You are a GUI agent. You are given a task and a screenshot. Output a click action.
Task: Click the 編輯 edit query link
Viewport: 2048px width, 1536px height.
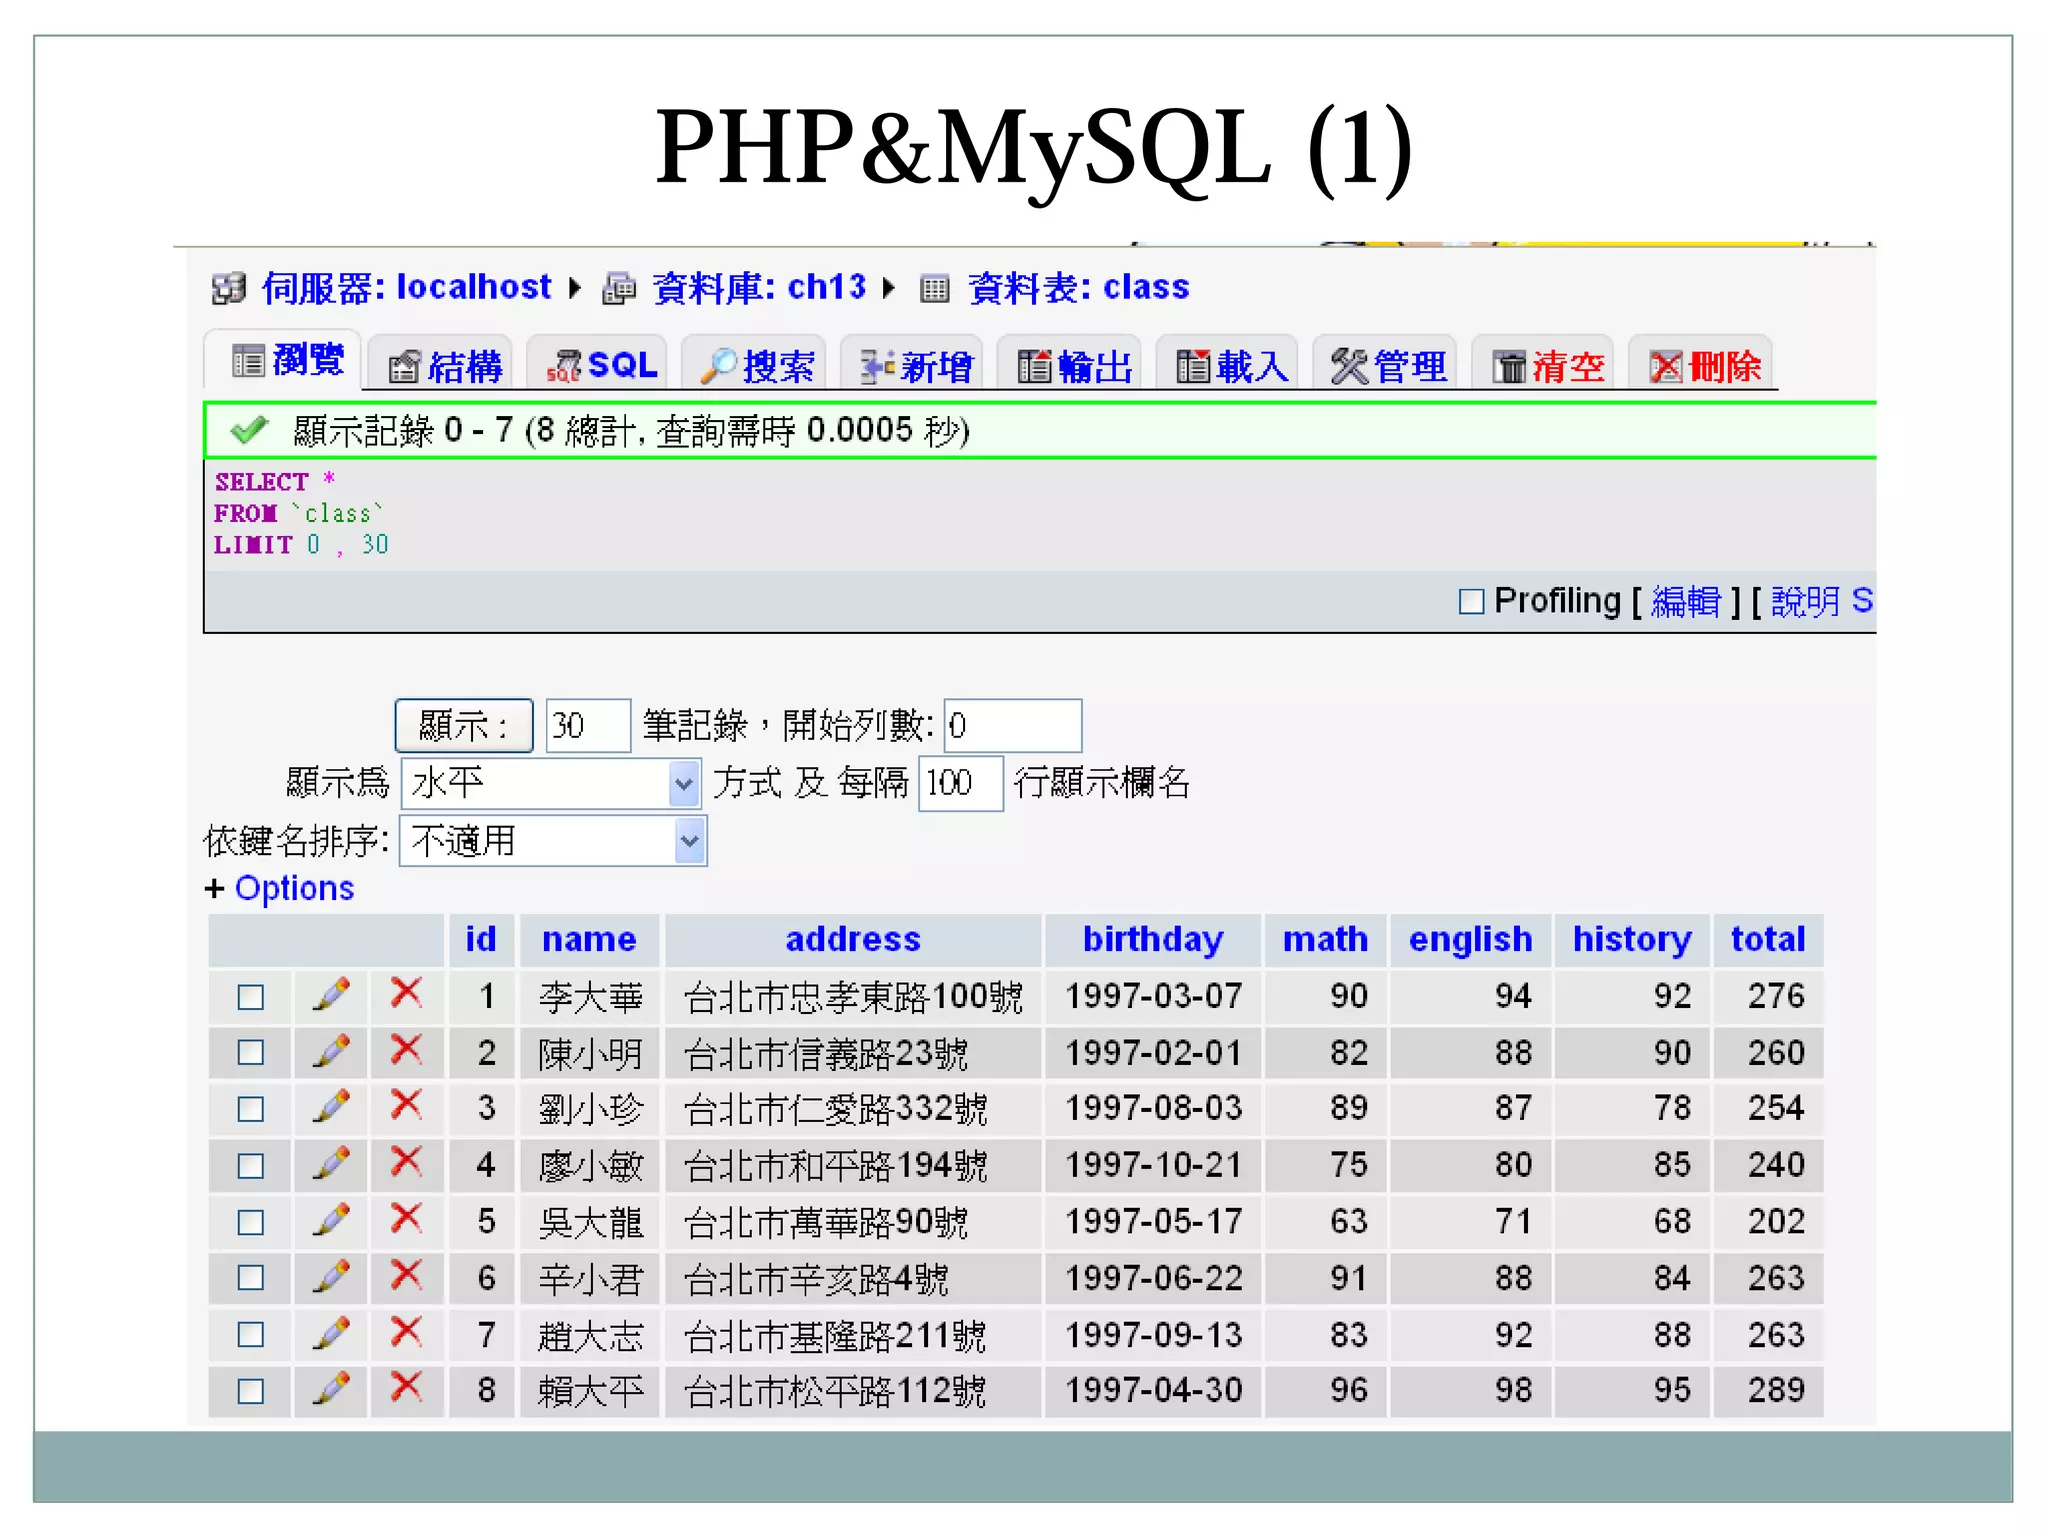[1686, 601]
